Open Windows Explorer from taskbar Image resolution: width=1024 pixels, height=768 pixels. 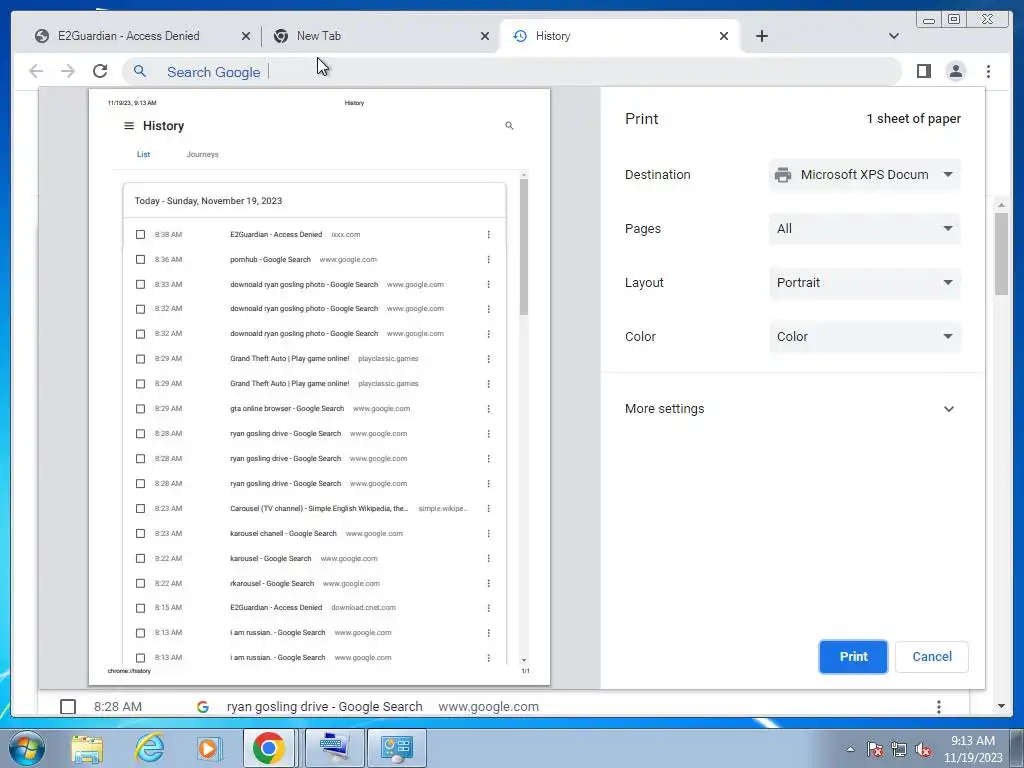pos(87,748)
